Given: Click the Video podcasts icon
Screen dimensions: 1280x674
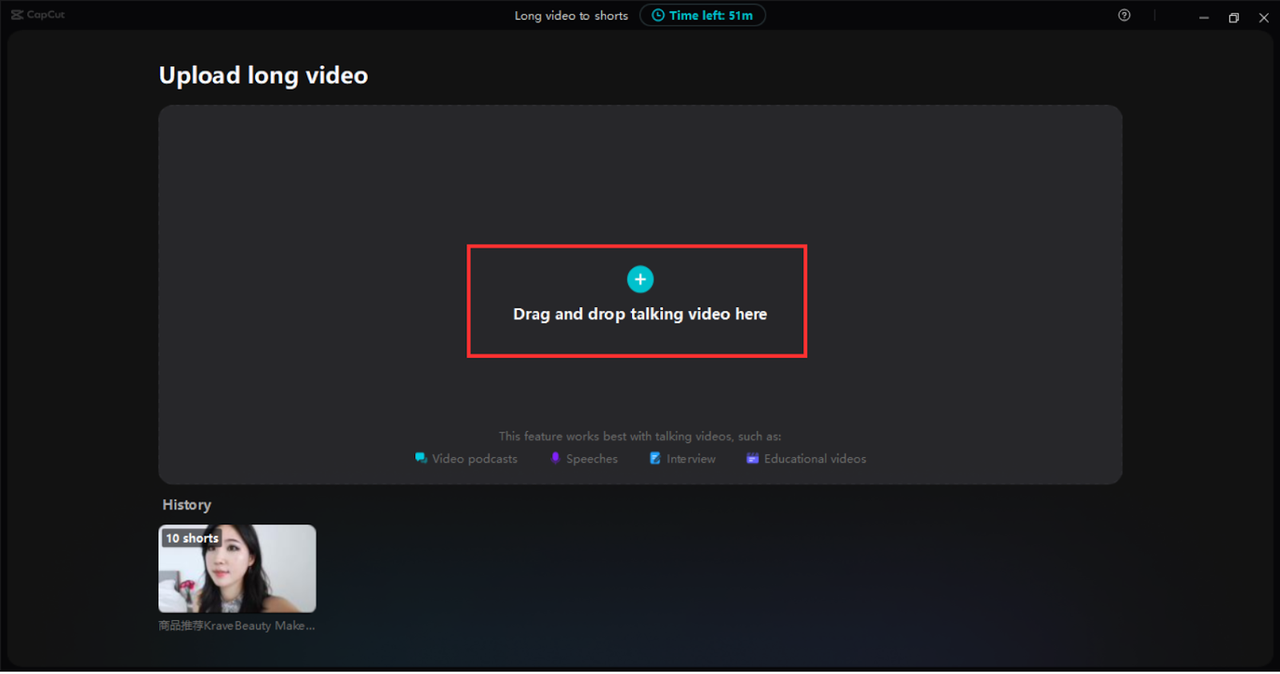Looking at the screenshot, I should point(421,458).
